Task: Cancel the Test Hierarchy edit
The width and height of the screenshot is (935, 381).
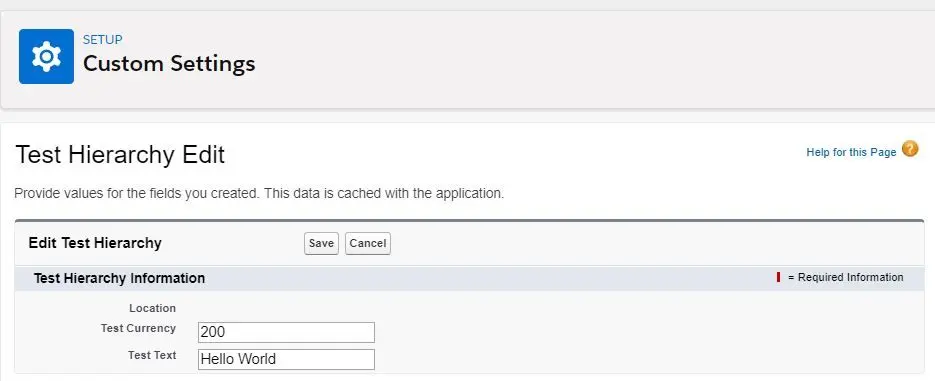Action: pos(368,243)
